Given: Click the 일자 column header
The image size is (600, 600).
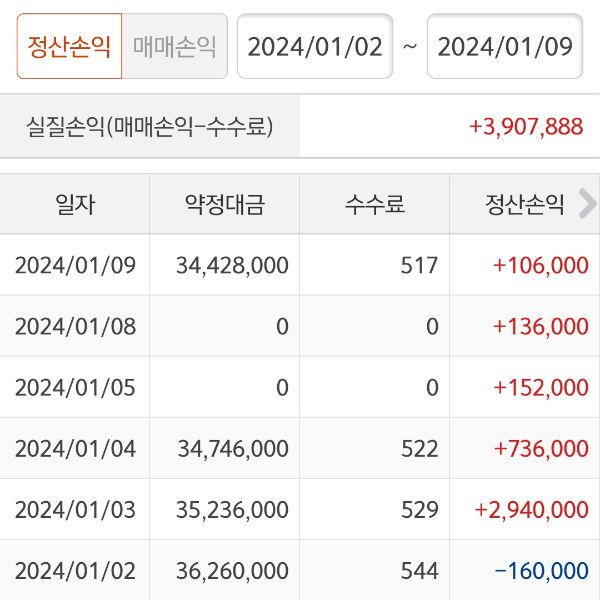Looking at the screenshot, I should click(75, 205).
